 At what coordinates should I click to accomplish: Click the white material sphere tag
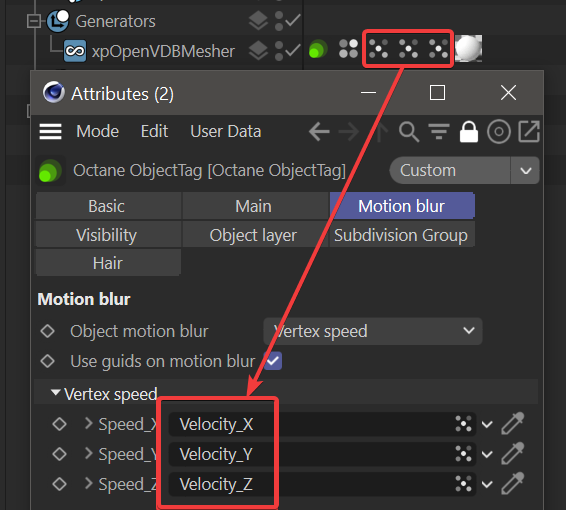[468, 48]
